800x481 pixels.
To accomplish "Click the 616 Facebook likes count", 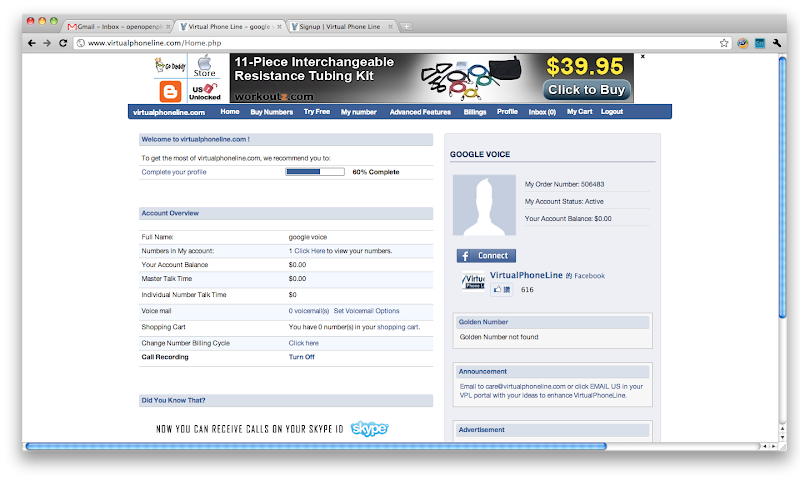I will pyautogui.click(x=527, y=290).
